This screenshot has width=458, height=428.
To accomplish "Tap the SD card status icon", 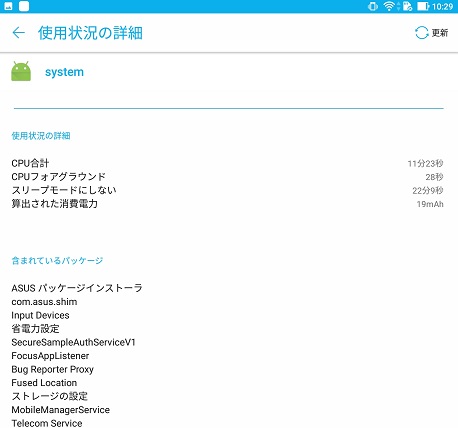I will click(407, 6).
